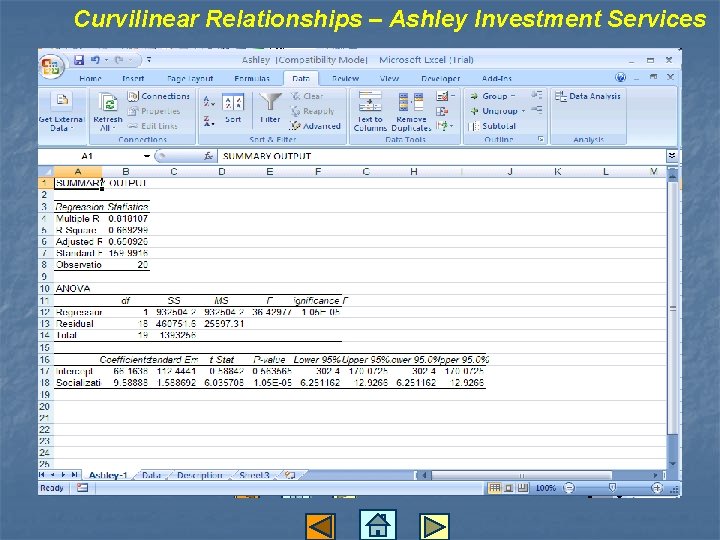
Task: Open the Insert ribbon tab
Action: click(133, 79)
